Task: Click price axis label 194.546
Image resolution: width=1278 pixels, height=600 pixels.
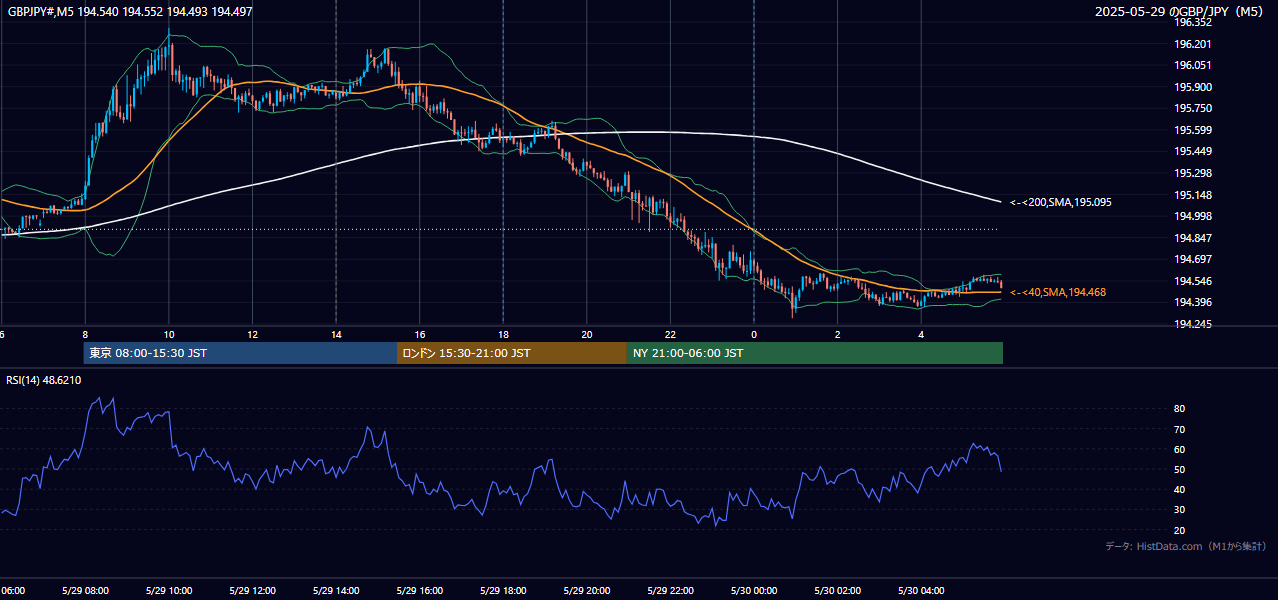Action: point(1193,281)
